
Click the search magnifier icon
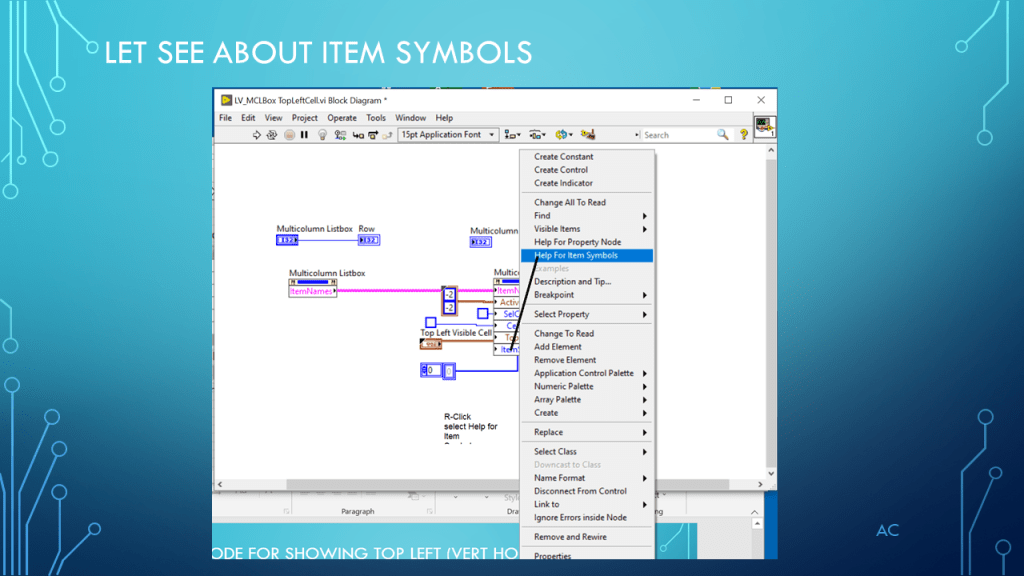pos(722,135)
